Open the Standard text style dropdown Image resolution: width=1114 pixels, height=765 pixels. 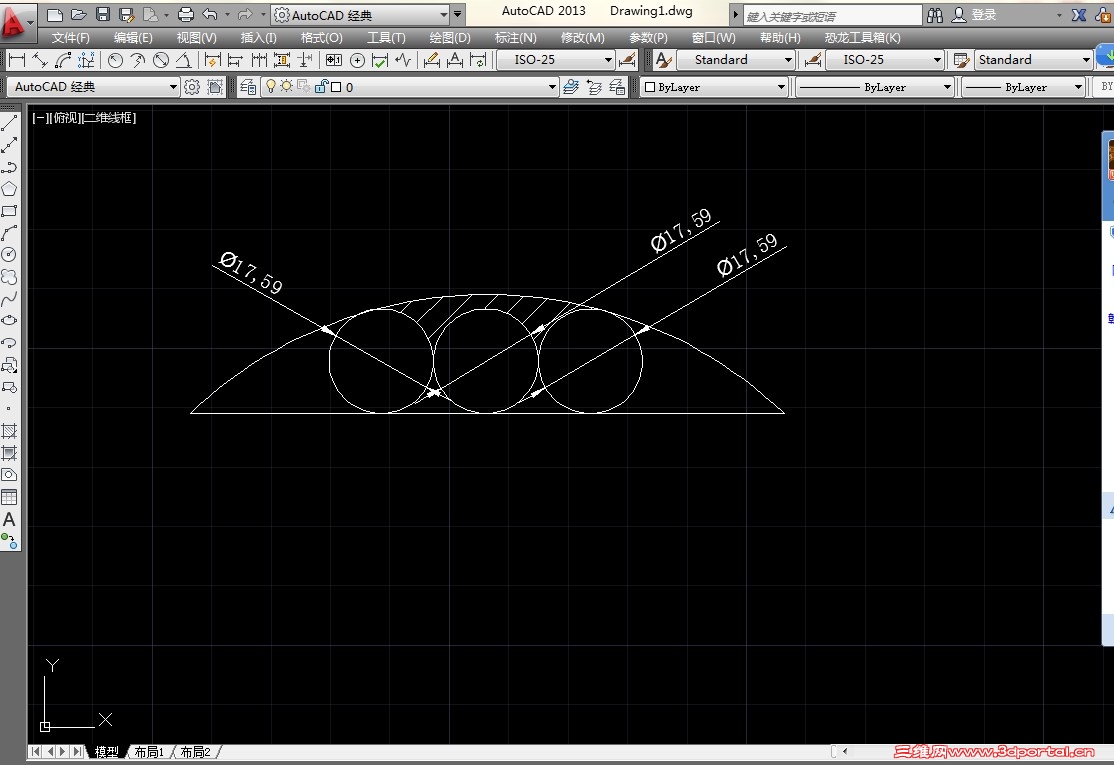pos(735,60)
